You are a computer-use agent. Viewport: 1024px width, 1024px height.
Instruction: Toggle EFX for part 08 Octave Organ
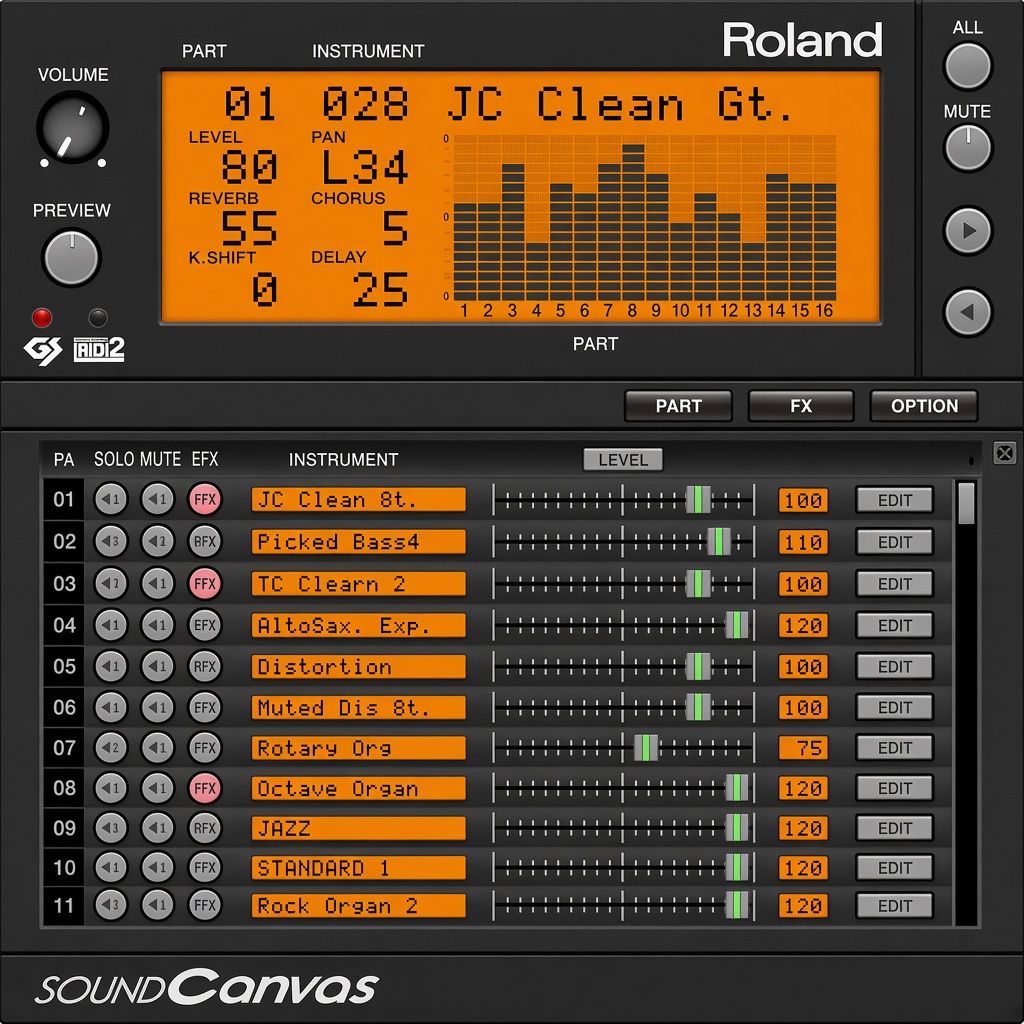(205, 788)
